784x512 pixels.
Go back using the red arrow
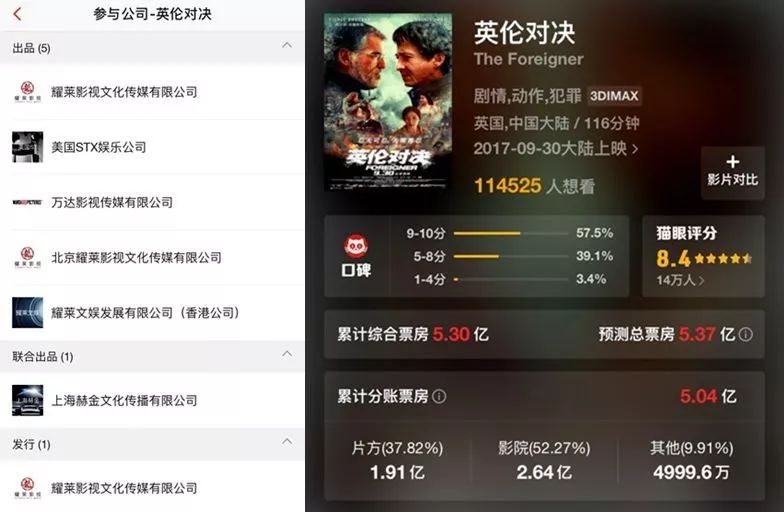(x=18, y=14)
